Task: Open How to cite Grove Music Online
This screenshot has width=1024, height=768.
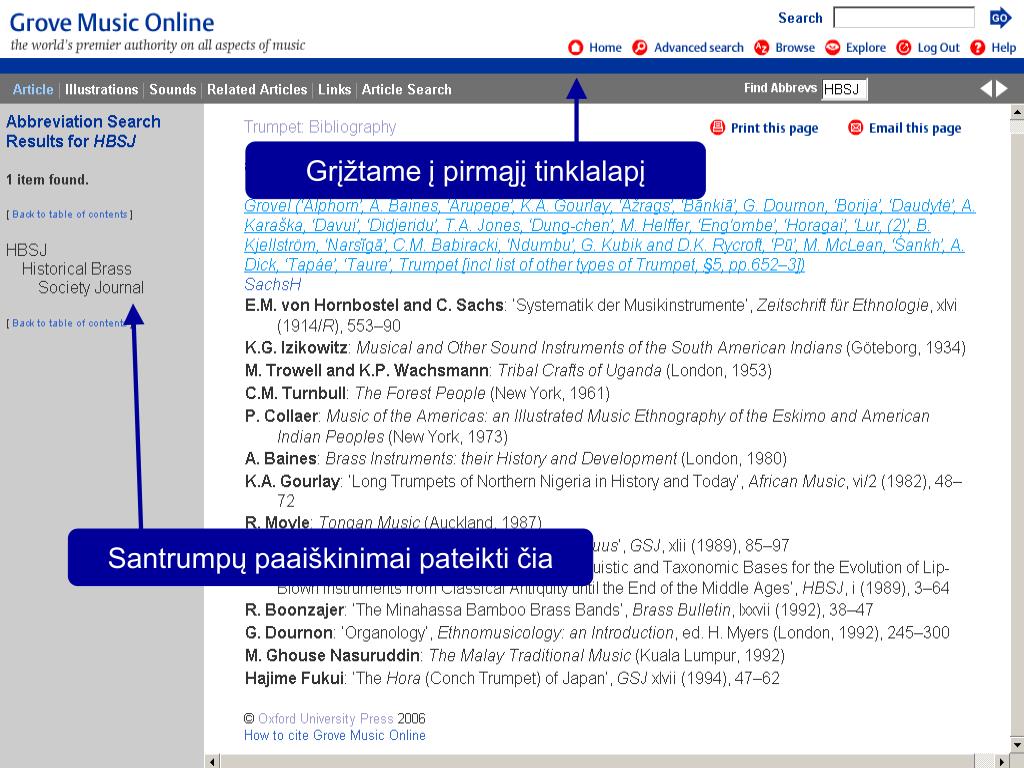Action: (x=334, y=735)
